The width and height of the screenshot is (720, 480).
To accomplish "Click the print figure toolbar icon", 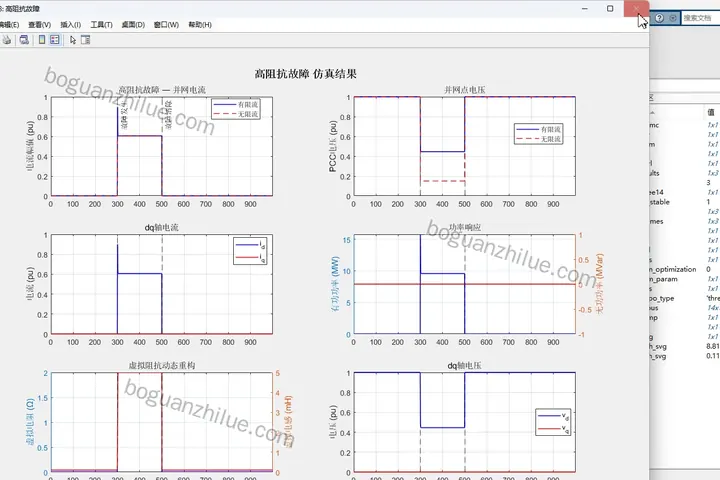I will tap(6, 40).
